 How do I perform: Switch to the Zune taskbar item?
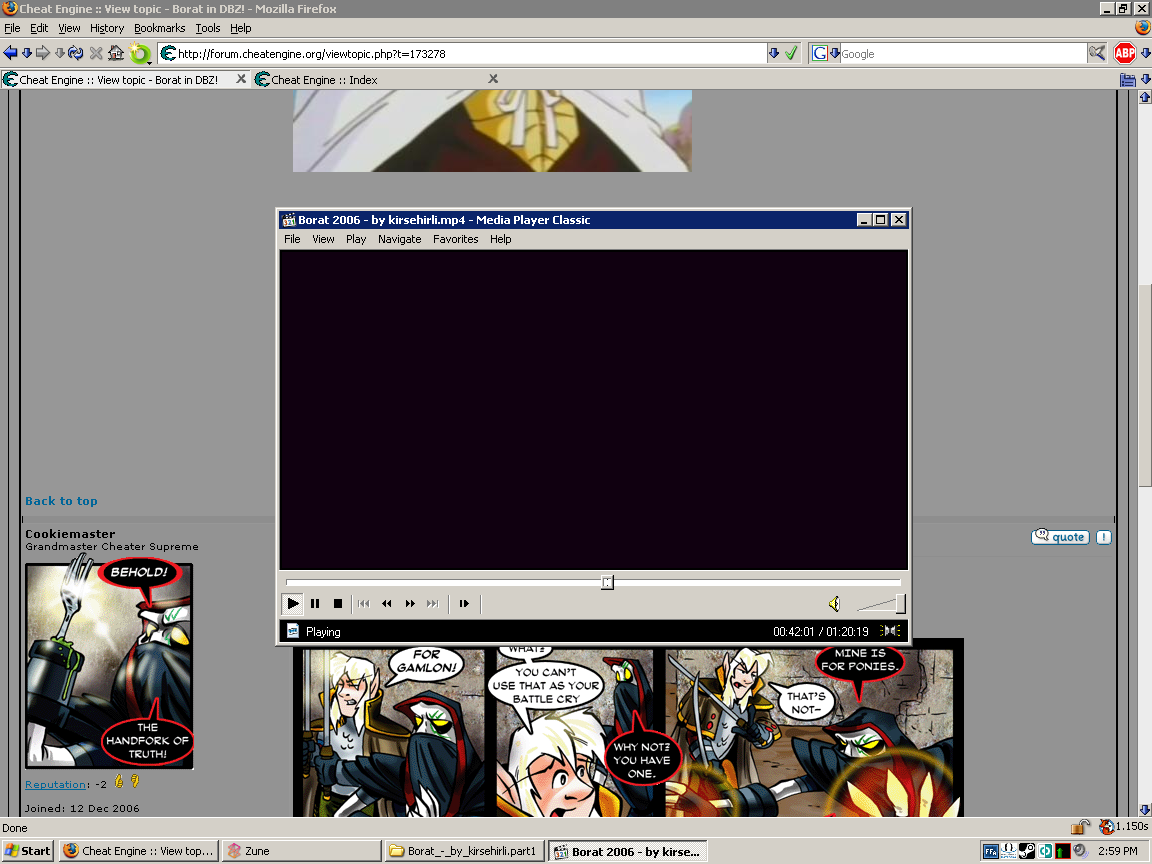point(302,851)
